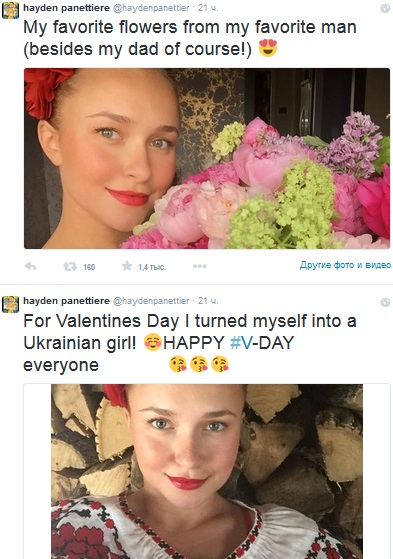Click the retweet count 160
This screenshot has height=559, width=393.
[89, 267]
